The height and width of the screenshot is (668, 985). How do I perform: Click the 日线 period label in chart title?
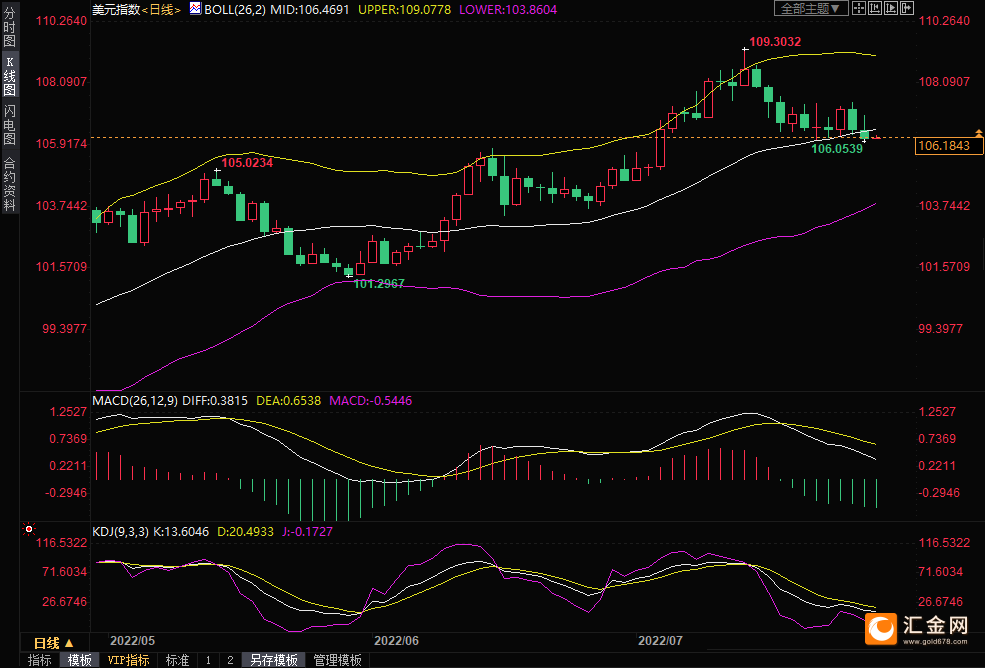pos(161,9)
